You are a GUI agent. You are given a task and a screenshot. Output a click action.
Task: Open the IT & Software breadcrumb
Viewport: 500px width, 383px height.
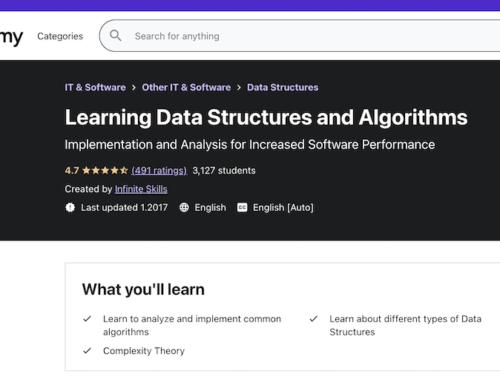click(95, 87)
